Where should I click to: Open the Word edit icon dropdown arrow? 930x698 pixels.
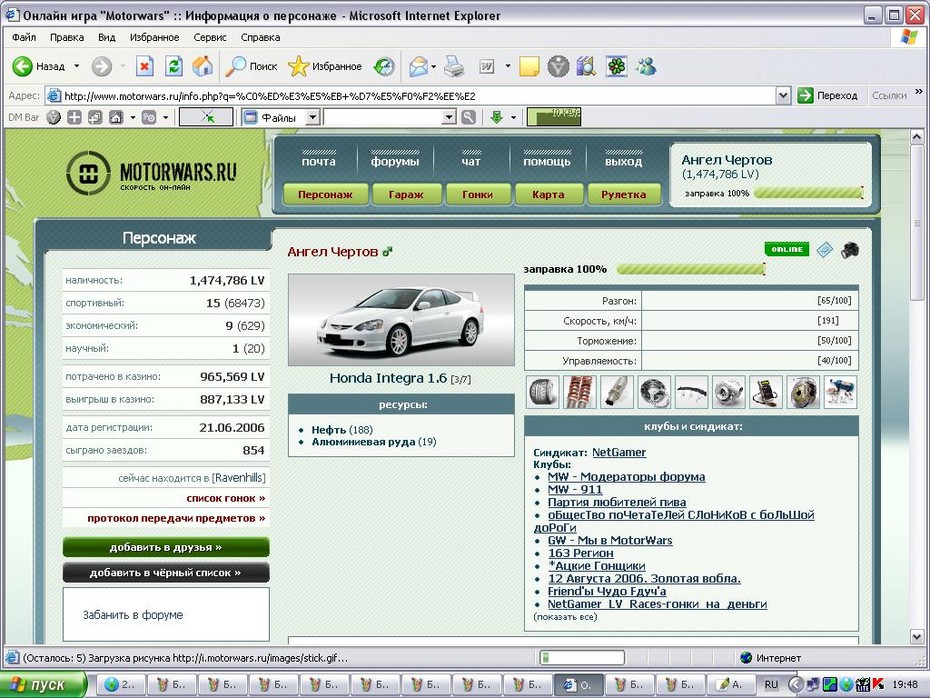508,66
